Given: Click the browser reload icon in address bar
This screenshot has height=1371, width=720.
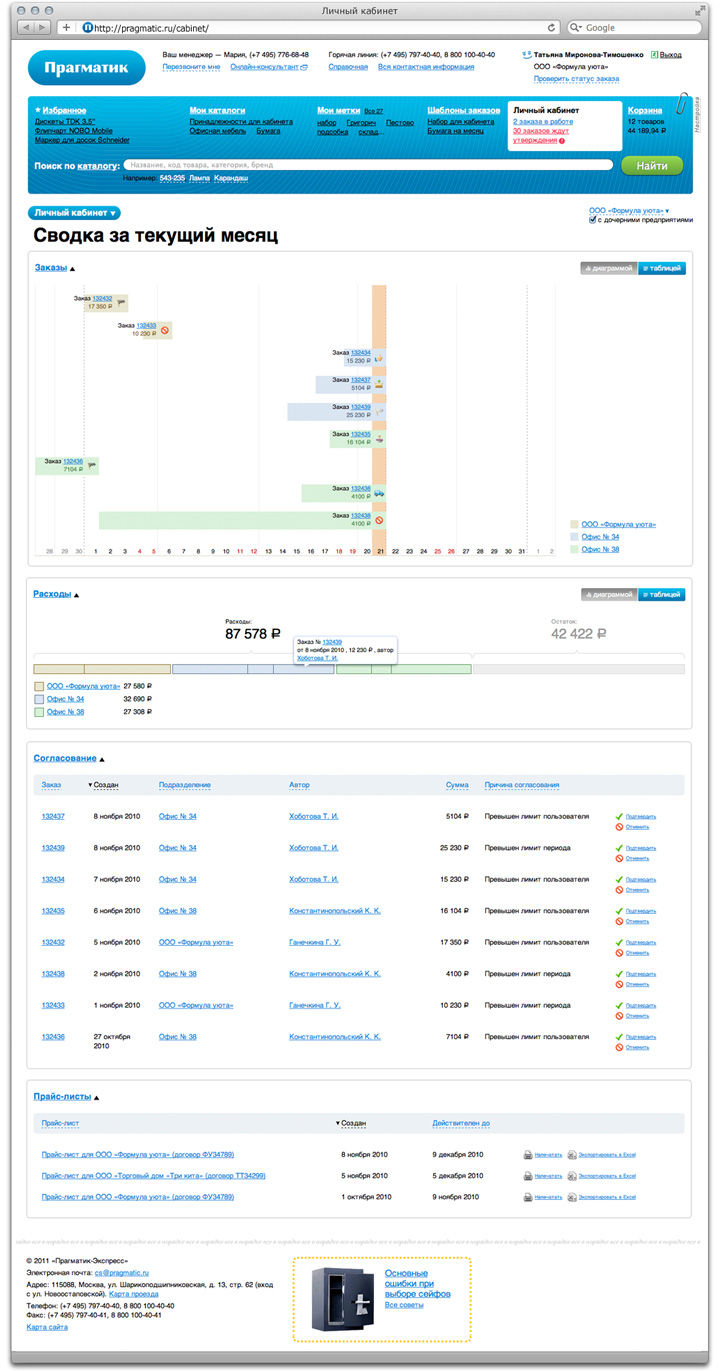Looking at the screenshot, I should [552, 27].
